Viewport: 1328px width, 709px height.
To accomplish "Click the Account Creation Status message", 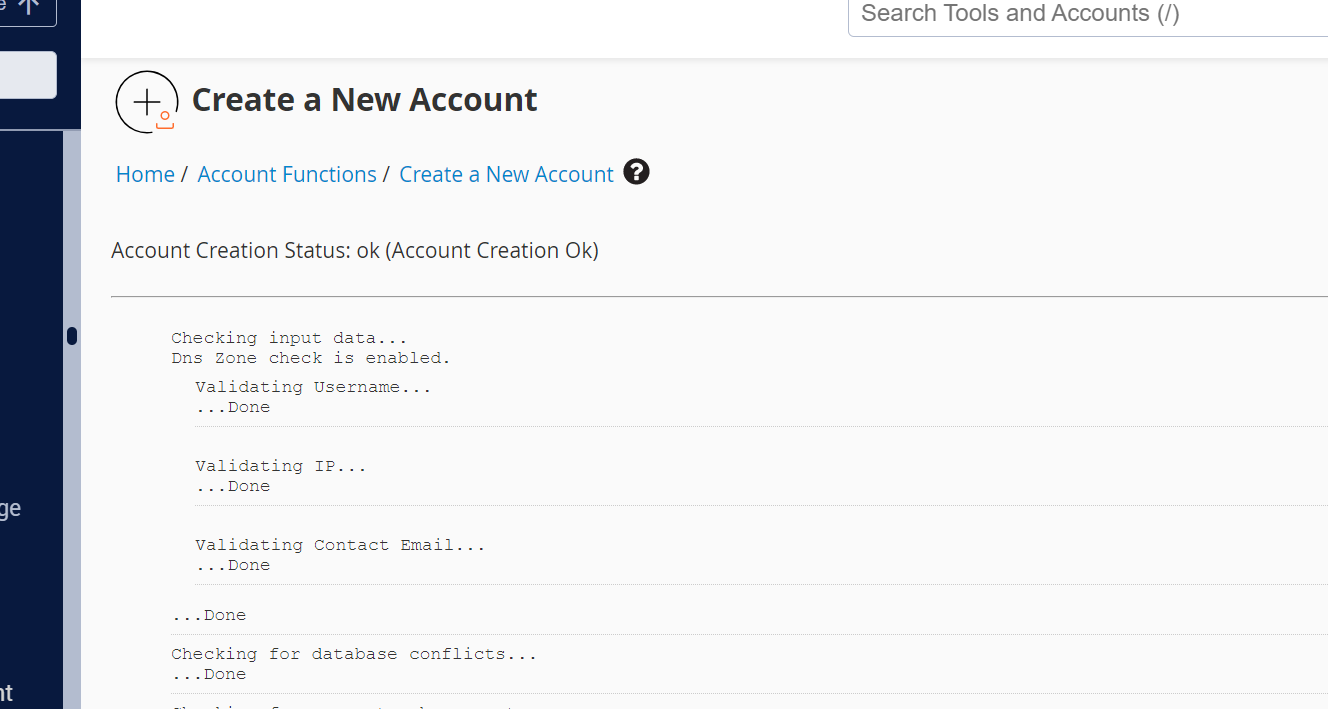I will pos(355,250).
